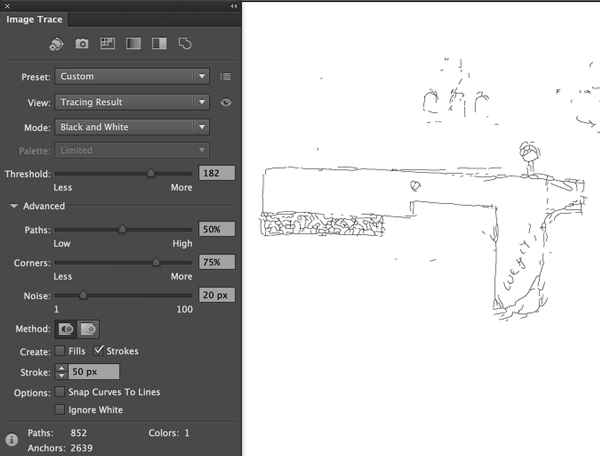Viewport: 600px width, 456px height.
Task: Click the Paths count value 852
Action: click(78, 433)
